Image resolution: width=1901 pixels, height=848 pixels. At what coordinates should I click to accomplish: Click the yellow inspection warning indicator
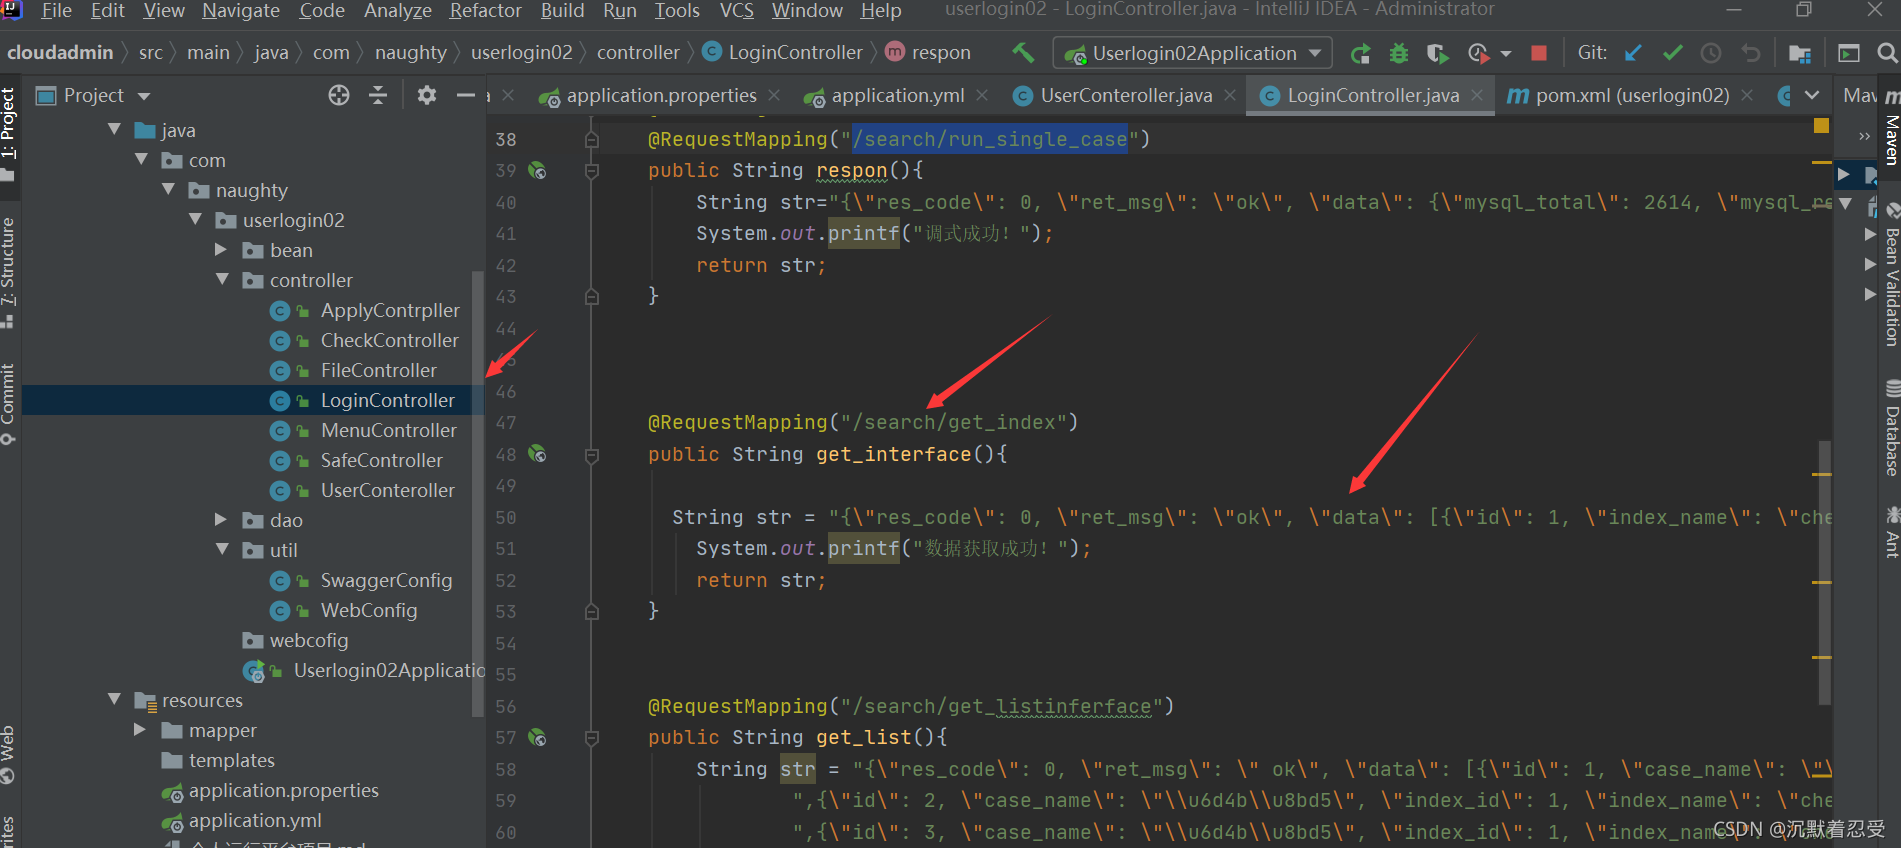pyautogui.click(x=1821, y=126)
